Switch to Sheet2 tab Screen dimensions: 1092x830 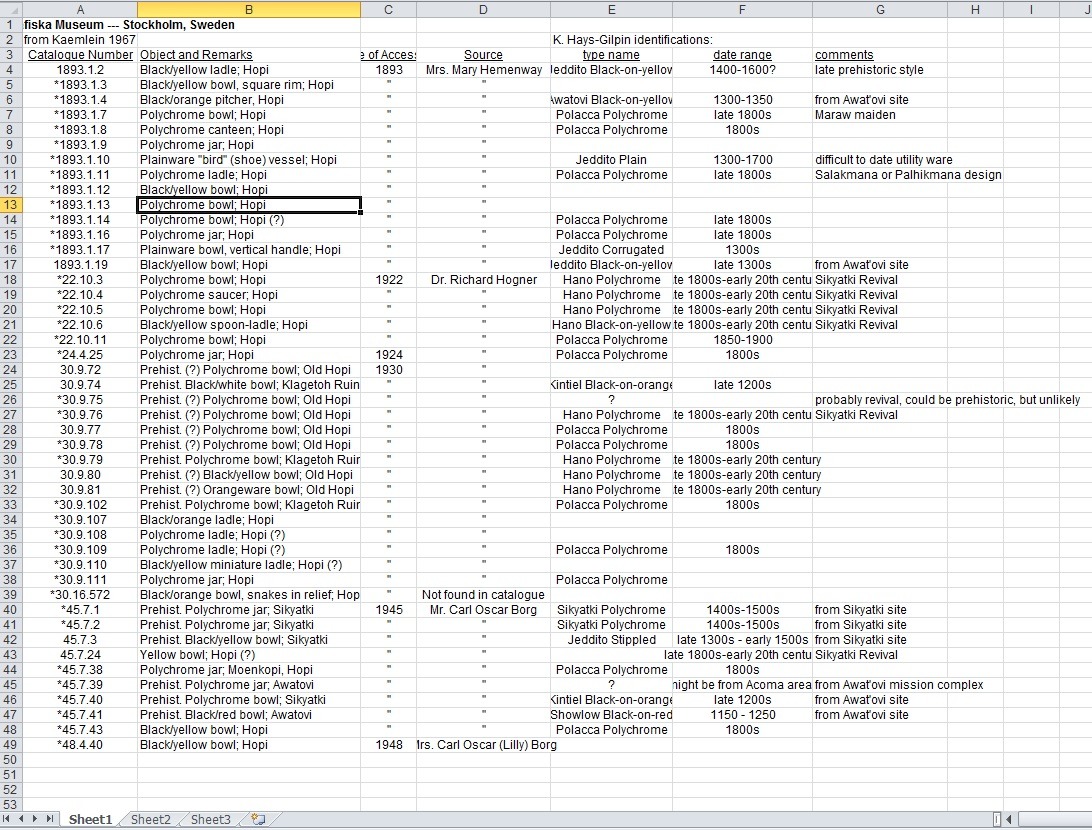[x=150, y=820]
